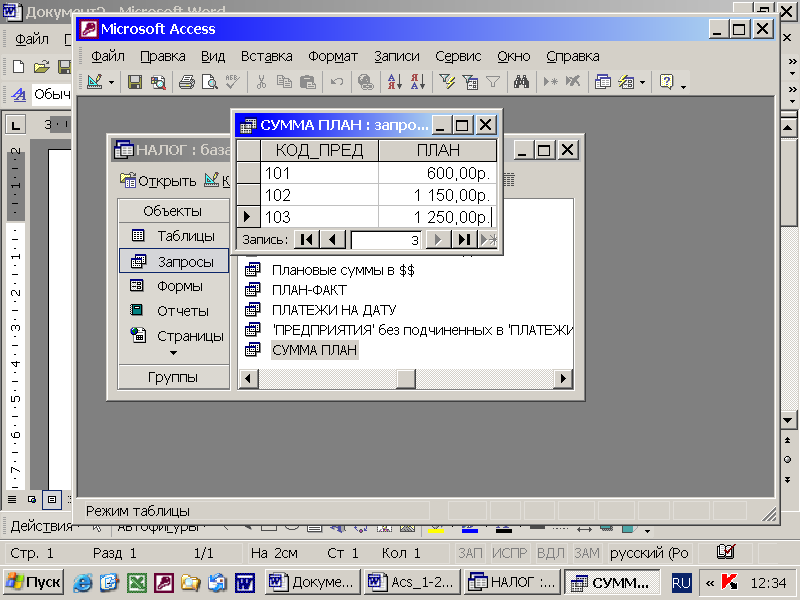The image size is (800, 600).
Task: Open the Вид menu
Action: coord(213,56)
